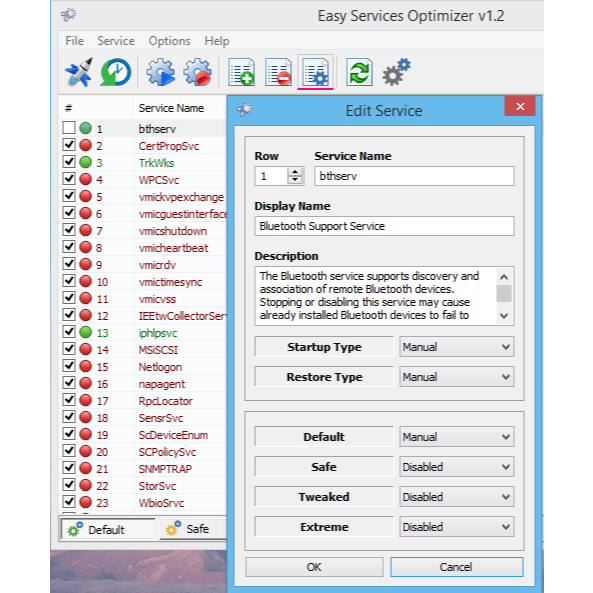Open the Startup Type dropdown
This screenshot has width=593, height=593.
[456, 347]
